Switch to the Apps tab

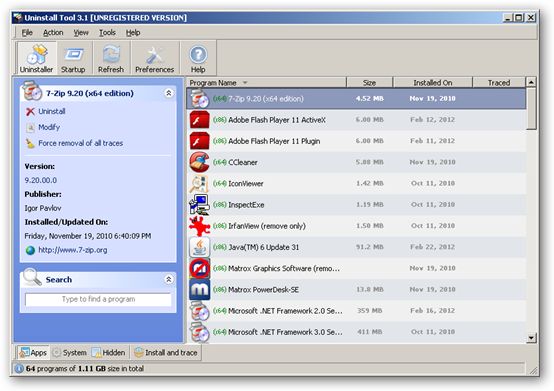[x=33, y=353]
